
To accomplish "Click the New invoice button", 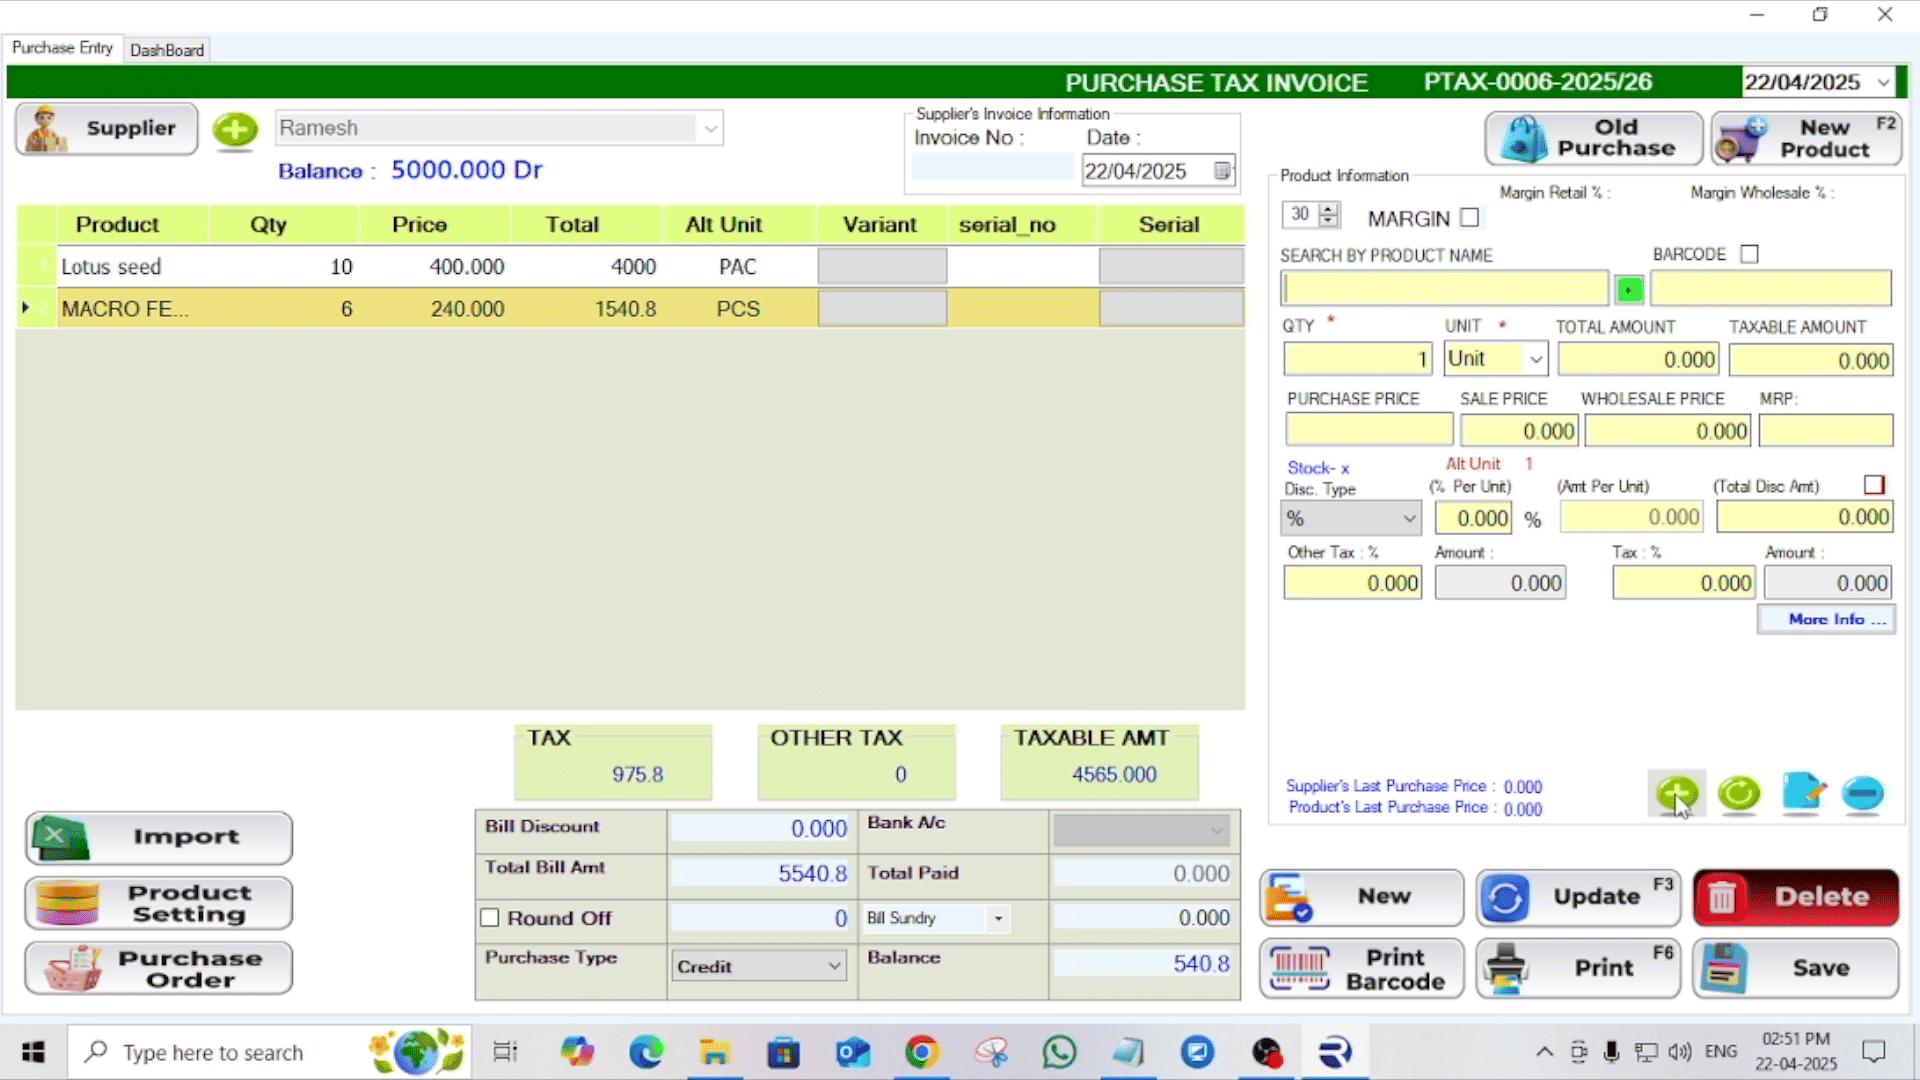I will [1361, 897].
